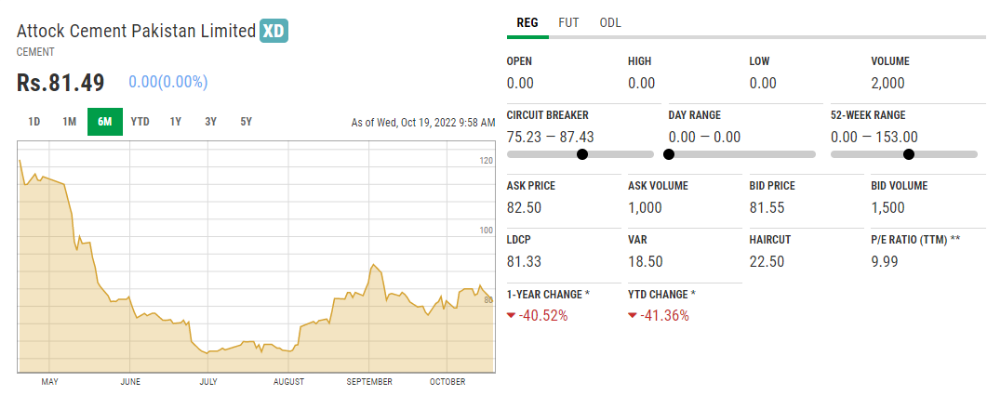Viewport: 1000px width, 395px height.
Task: Click the OPEN label
Action: pyautogui.click(x=519, y=61)
